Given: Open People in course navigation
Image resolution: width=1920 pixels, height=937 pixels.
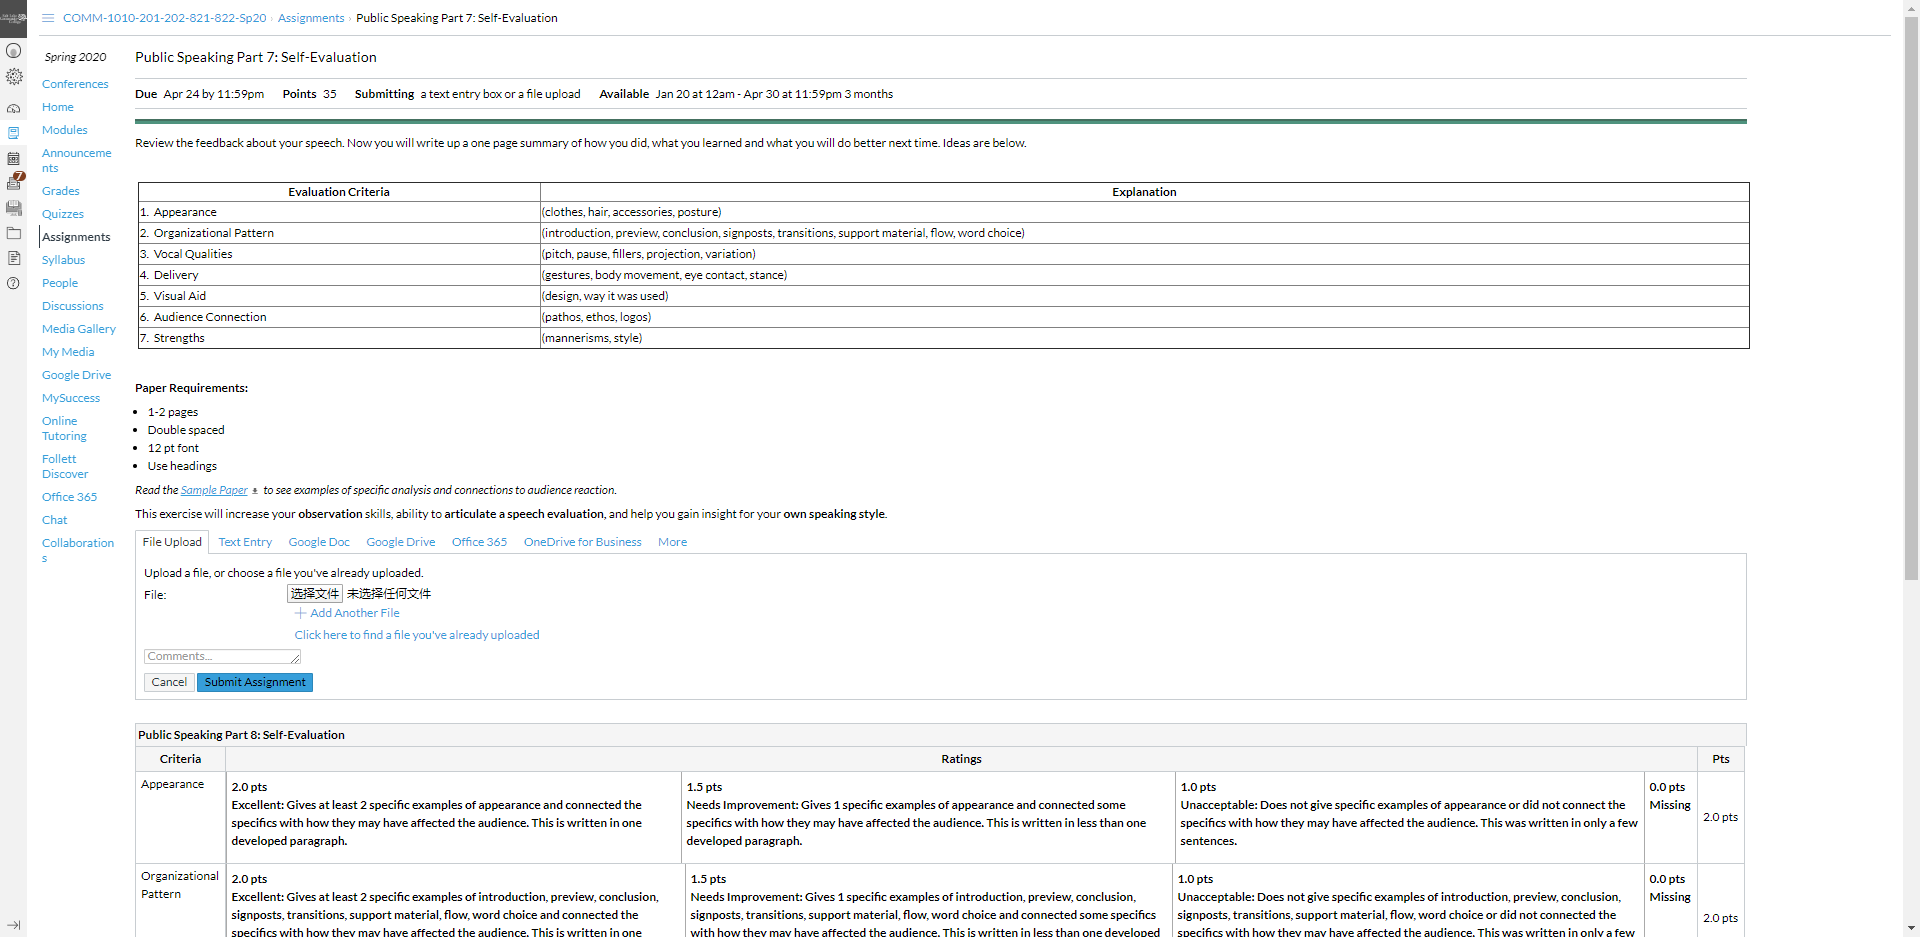Looking at the screenshot, I should point(60,283).
